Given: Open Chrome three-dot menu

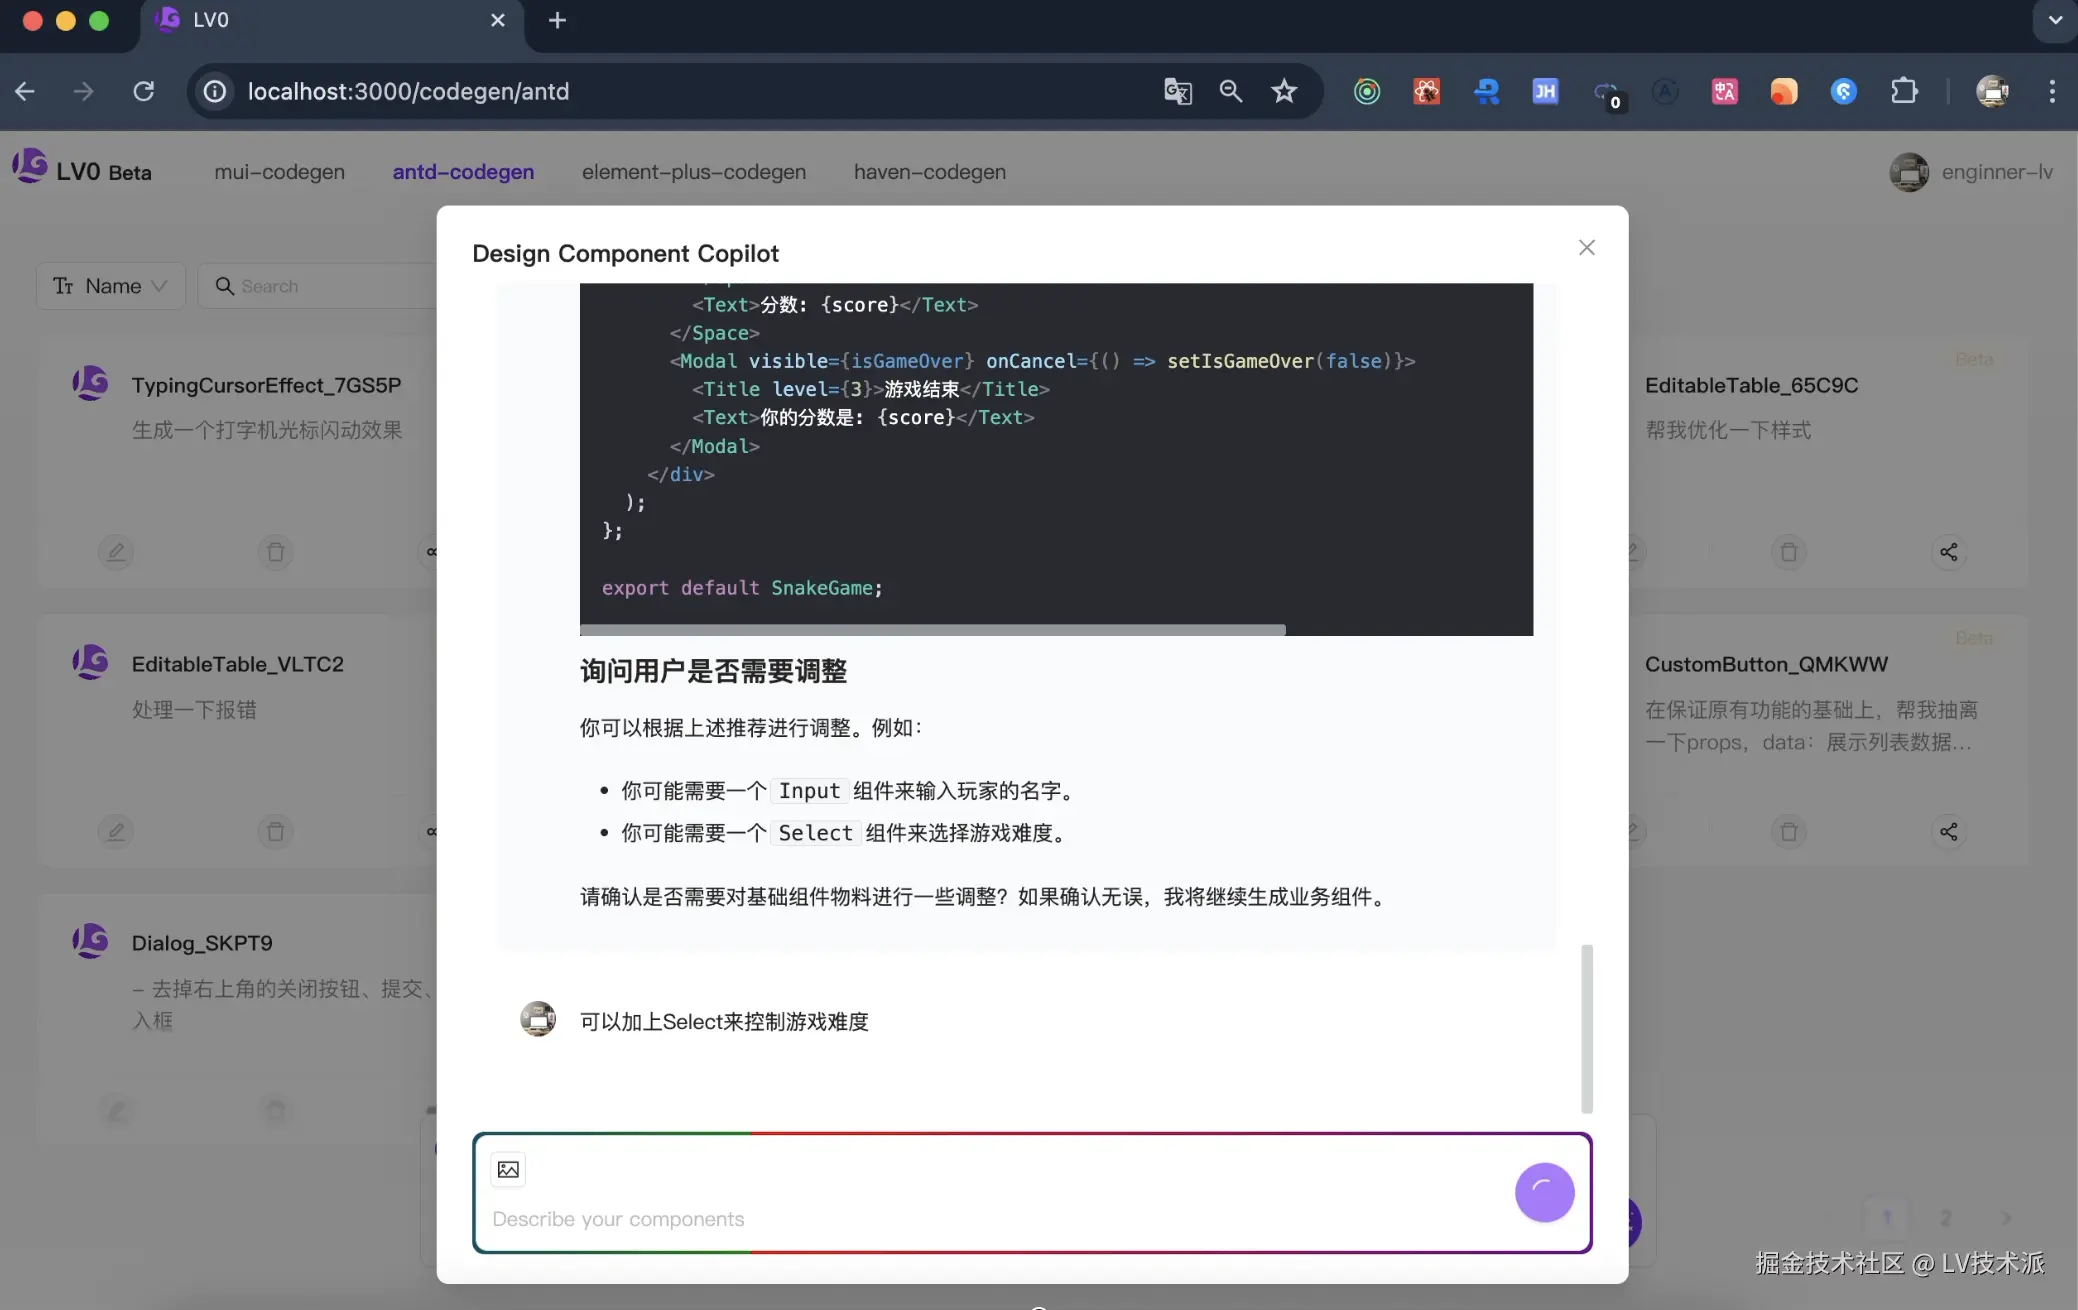Looking at the screenshot, I should click(x=2052, y=91).
